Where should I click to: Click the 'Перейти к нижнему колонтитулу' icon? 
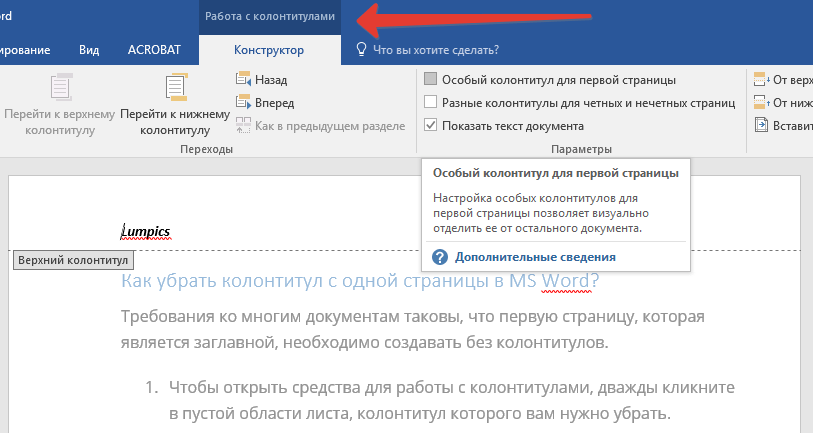click(176, 88)
